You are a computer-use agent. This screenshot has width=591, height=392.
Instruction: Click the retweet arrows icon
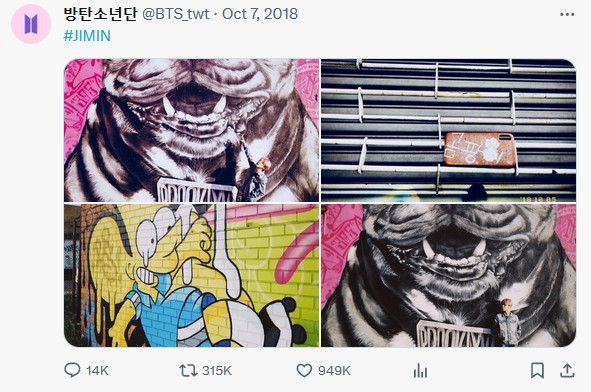point(188,371)
